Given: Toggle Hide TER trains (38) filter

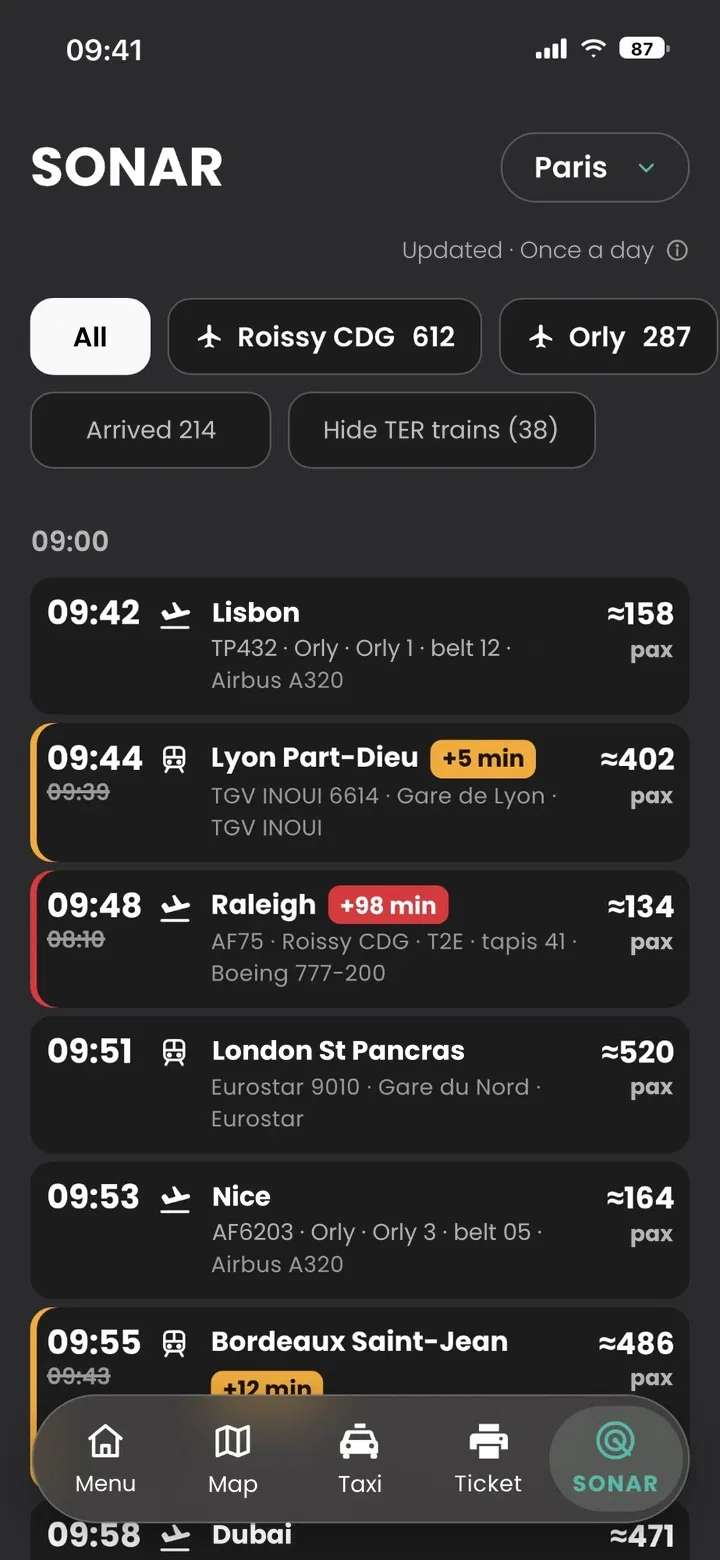Looking at the screenshot, I should coord(442,430).
